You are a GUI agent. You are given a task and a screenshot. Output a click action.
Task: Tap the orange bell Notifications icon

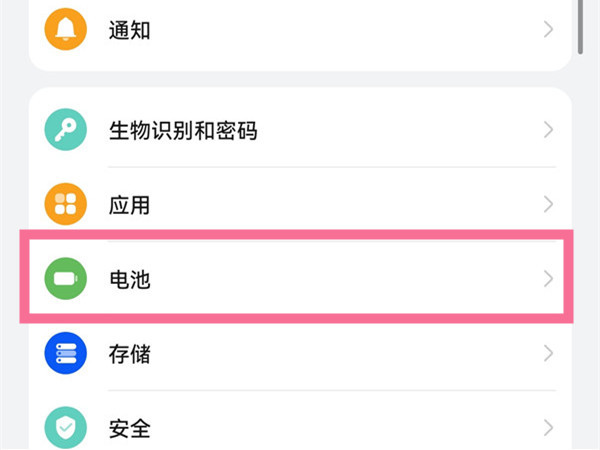66,29
